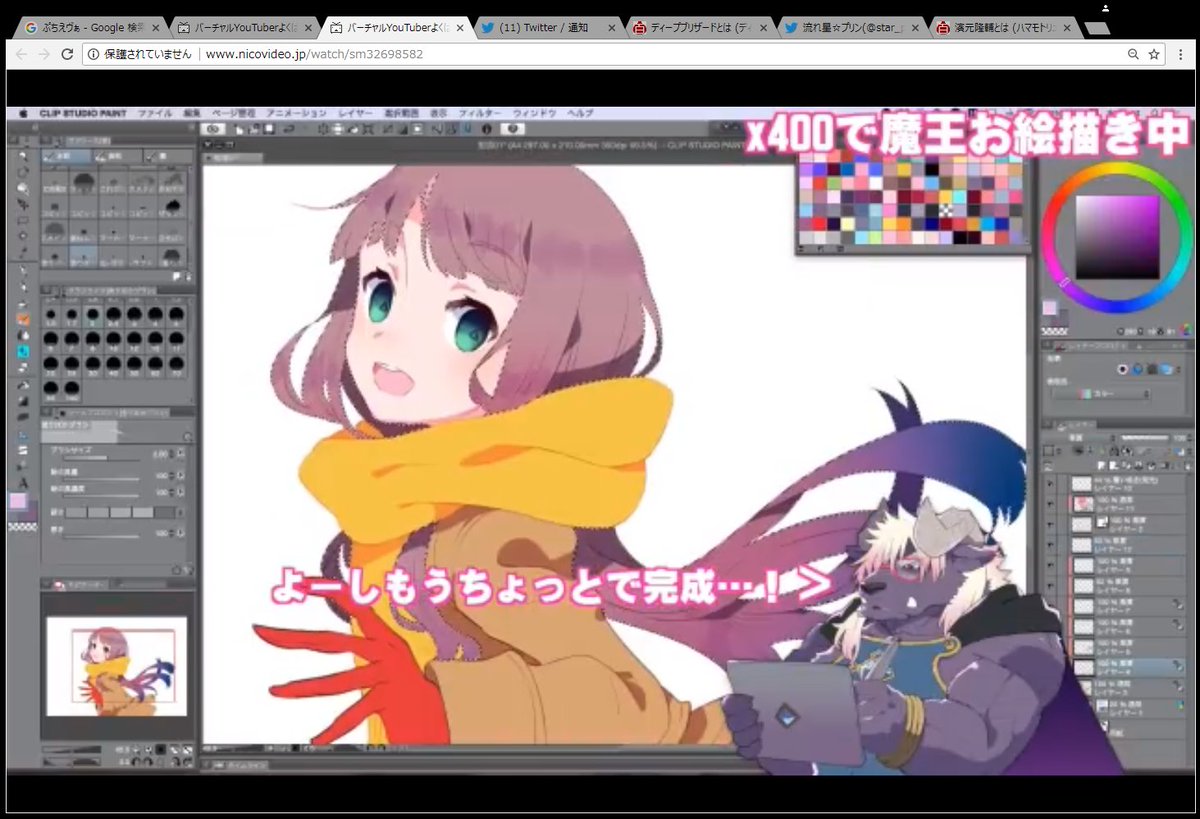This screenshot has width=1200, height=819.
Task: Click the magnifier icon in the address bar
Action: [x=1133, y=54]
